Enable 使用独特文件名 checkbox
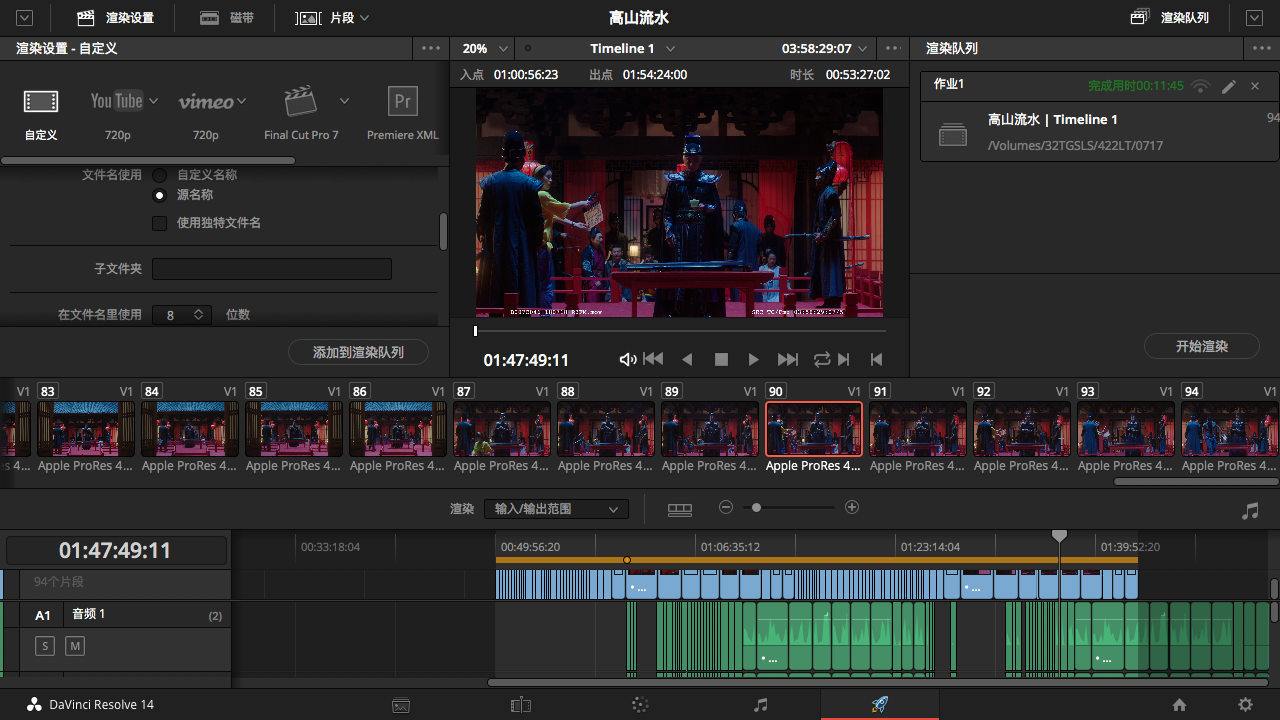The height and width of the screenshot is (720, 1280). [159, 223]
